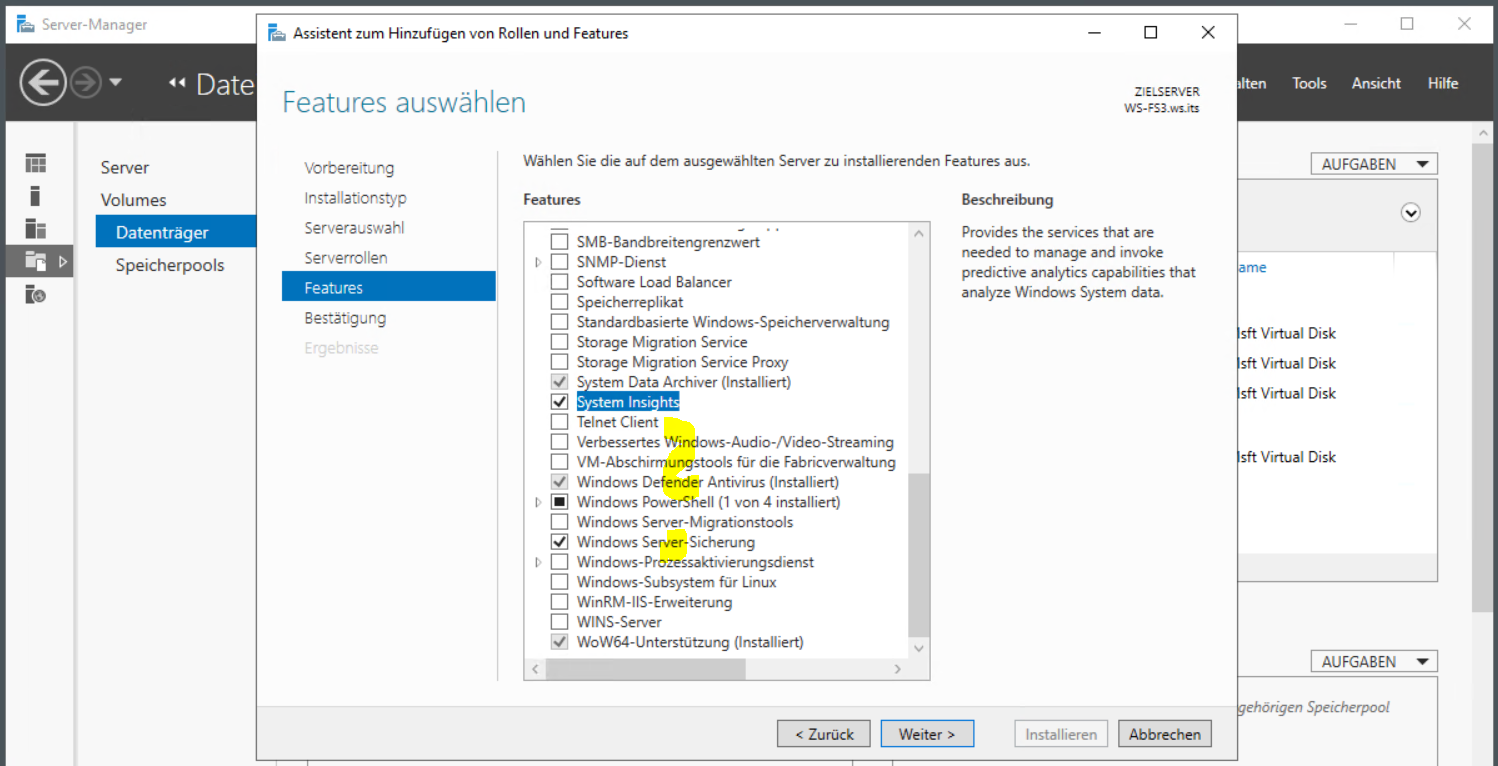
Task: Expand Windows PowerShell tree node
Action: [538, 502]
